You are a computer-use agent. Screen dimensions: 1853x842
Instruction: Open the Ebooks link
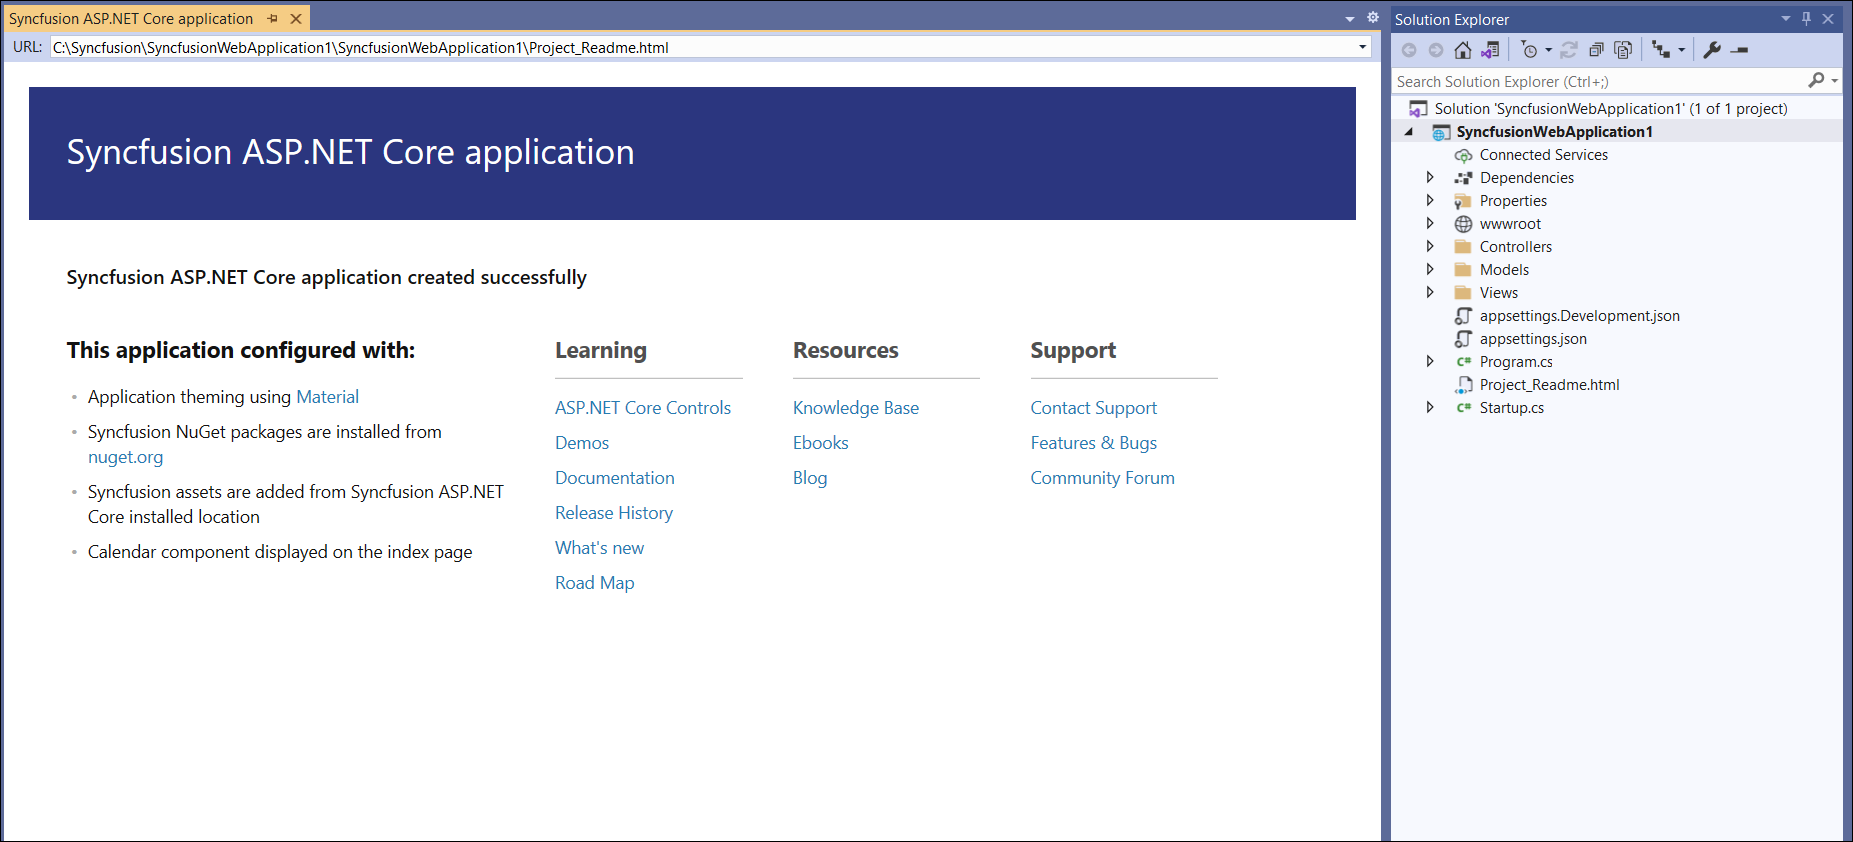(820, 443)
